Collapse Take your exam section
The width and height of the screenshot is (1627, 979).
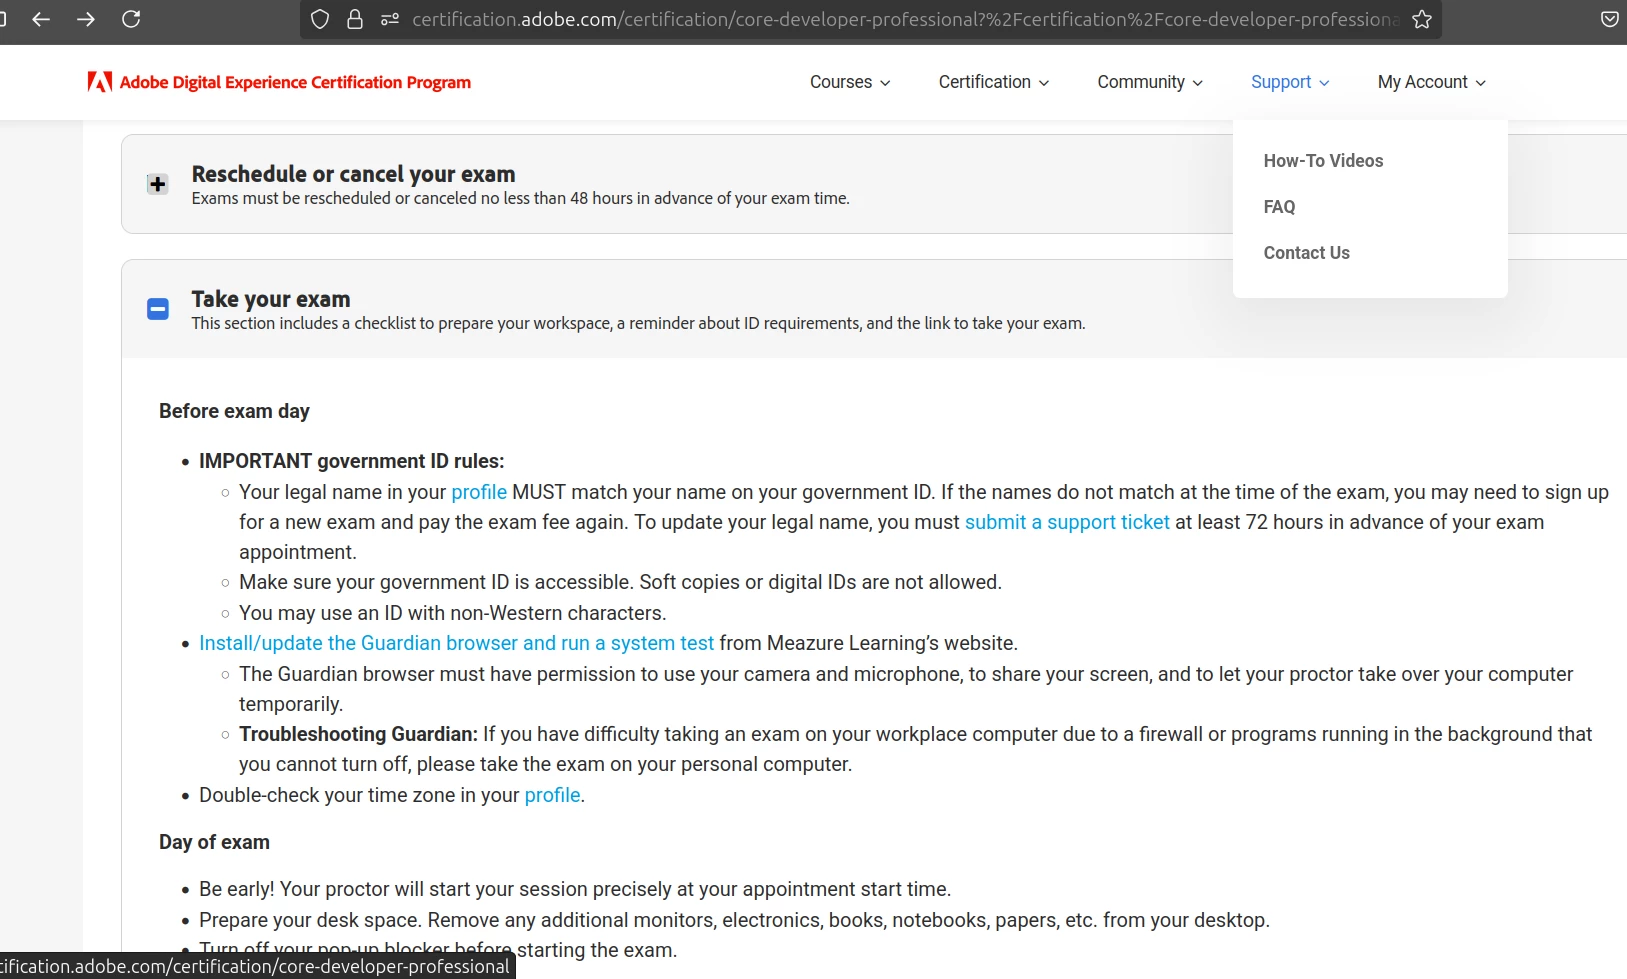(158, 309)
